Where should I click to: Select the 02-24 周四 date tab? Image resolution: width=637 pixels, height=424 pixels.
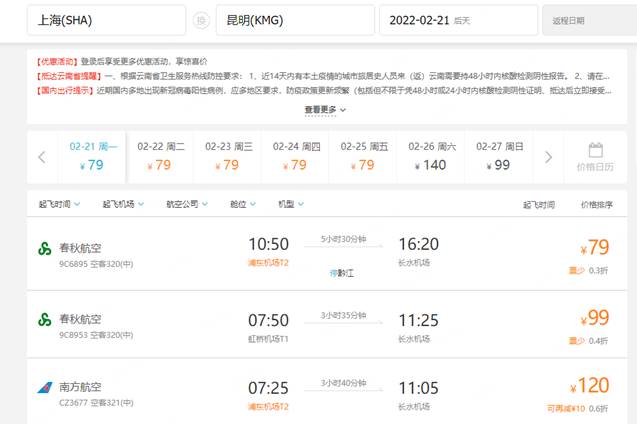pos(296,157)
